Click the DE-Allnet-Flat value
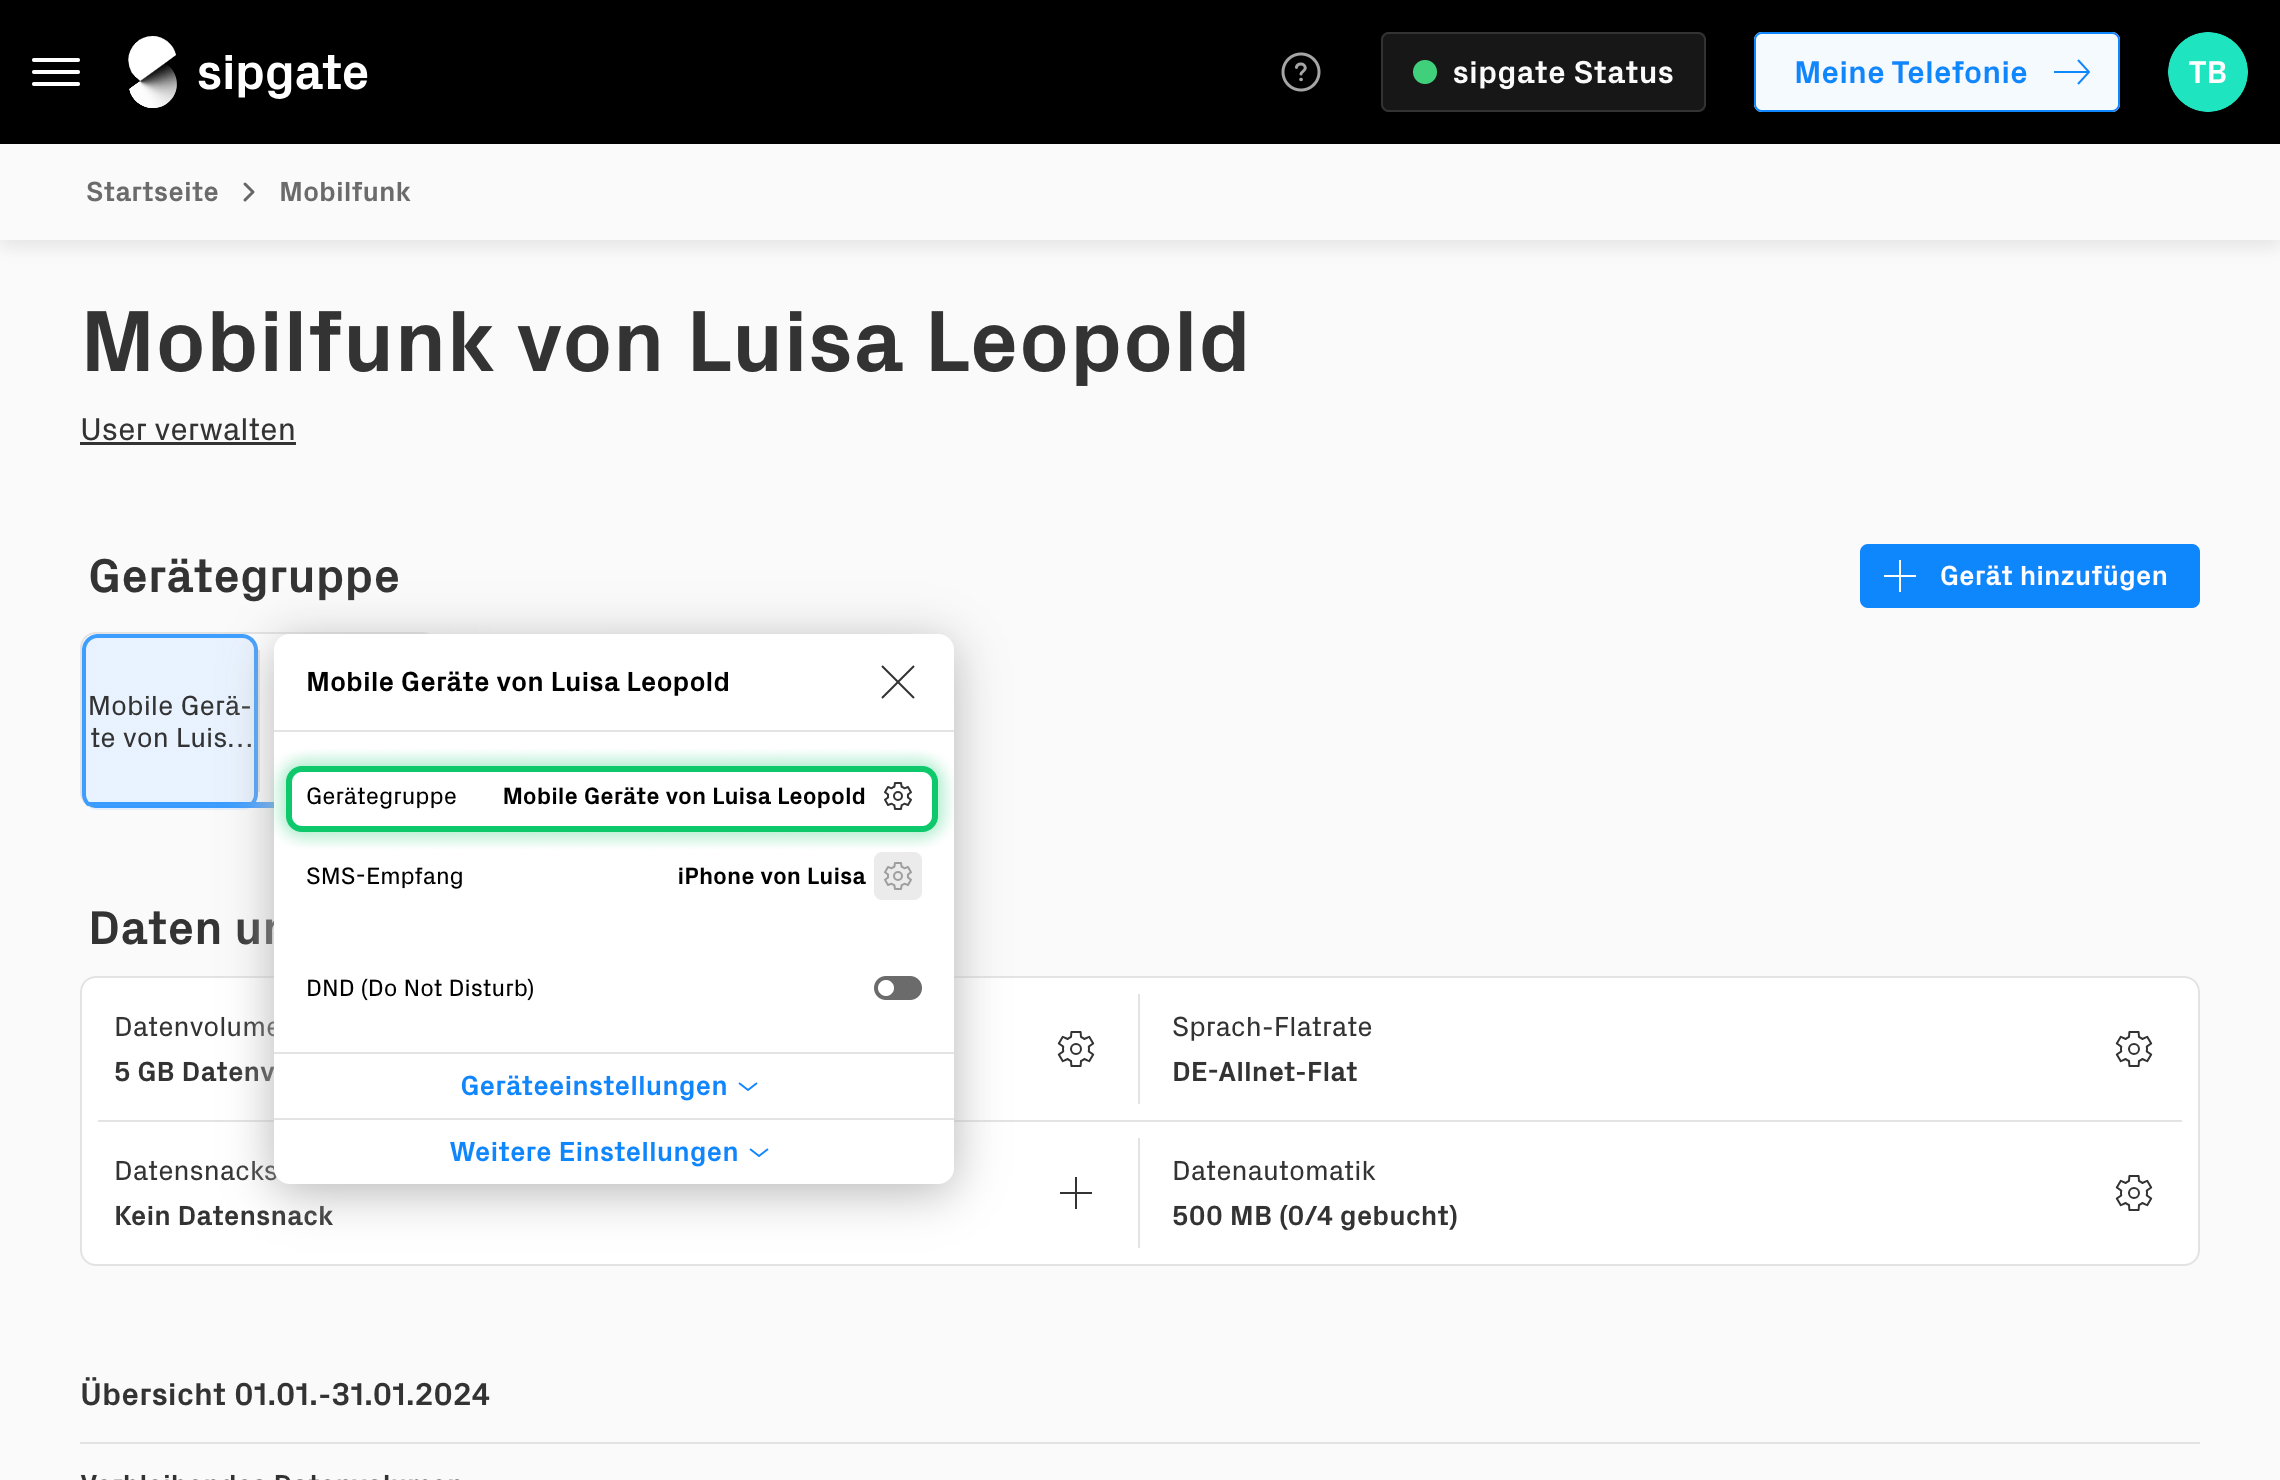 click(1265, 1072)
